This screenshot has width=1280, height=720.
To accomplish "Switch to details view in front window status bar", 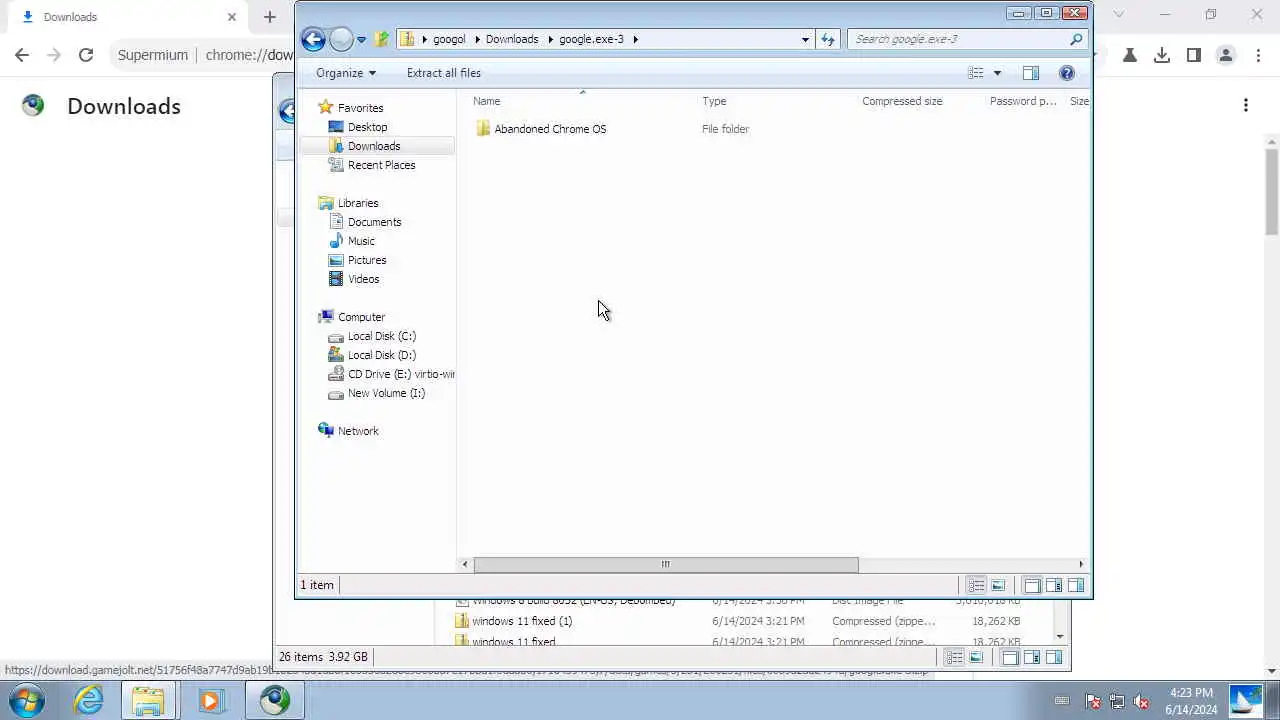I will tap(976, 586).
